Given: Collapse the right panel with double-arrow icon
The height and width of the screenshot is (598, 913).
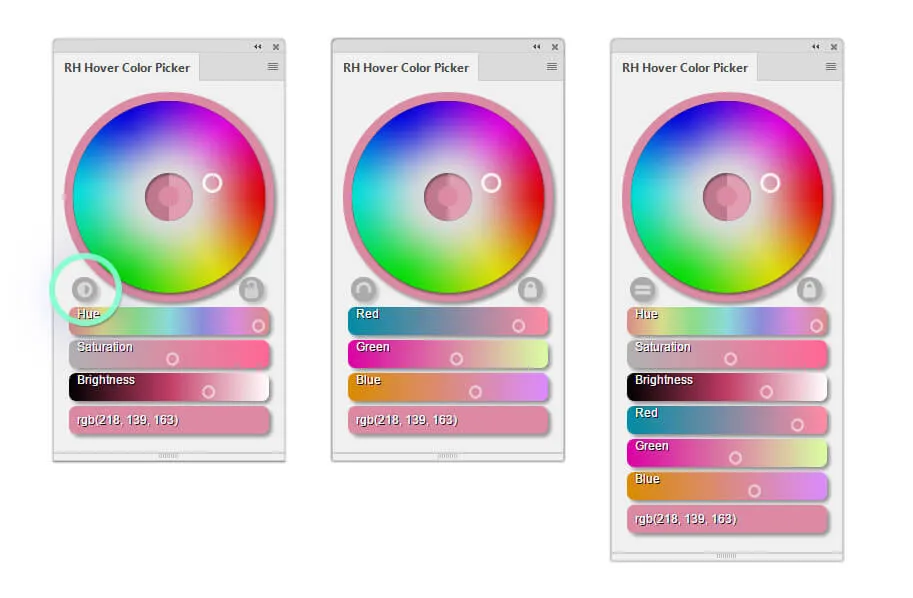Looking at the screenshot, I should coord(816,46).
